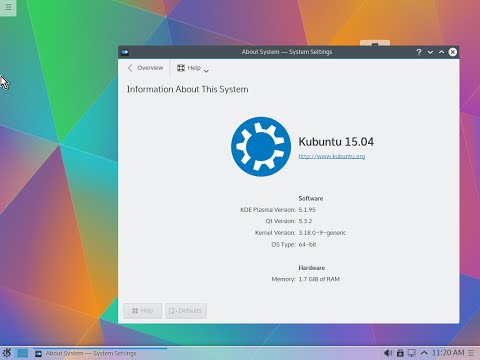Click the display/network monitor tray icon

tap(412, 353)
